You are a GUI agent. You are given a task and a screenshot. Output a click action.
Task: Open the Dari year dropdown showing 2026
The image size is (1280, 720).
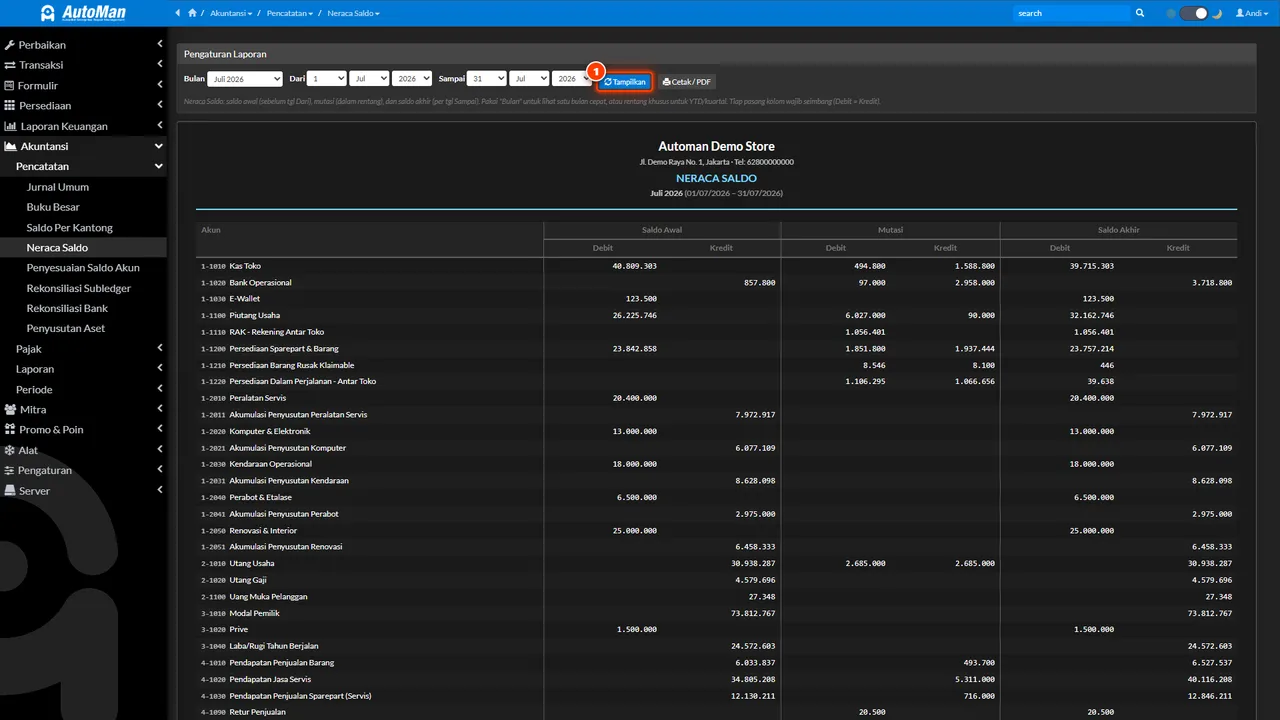click(412, 78)
